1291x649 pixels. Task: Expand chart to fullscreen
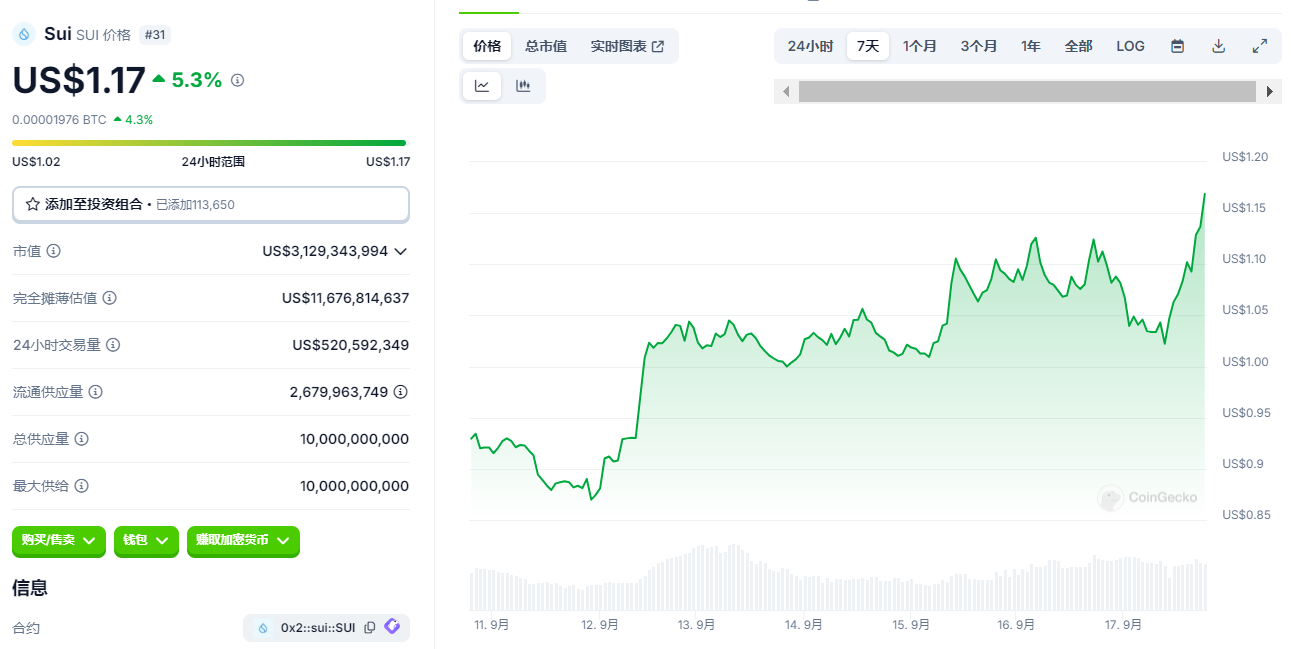1259,46
